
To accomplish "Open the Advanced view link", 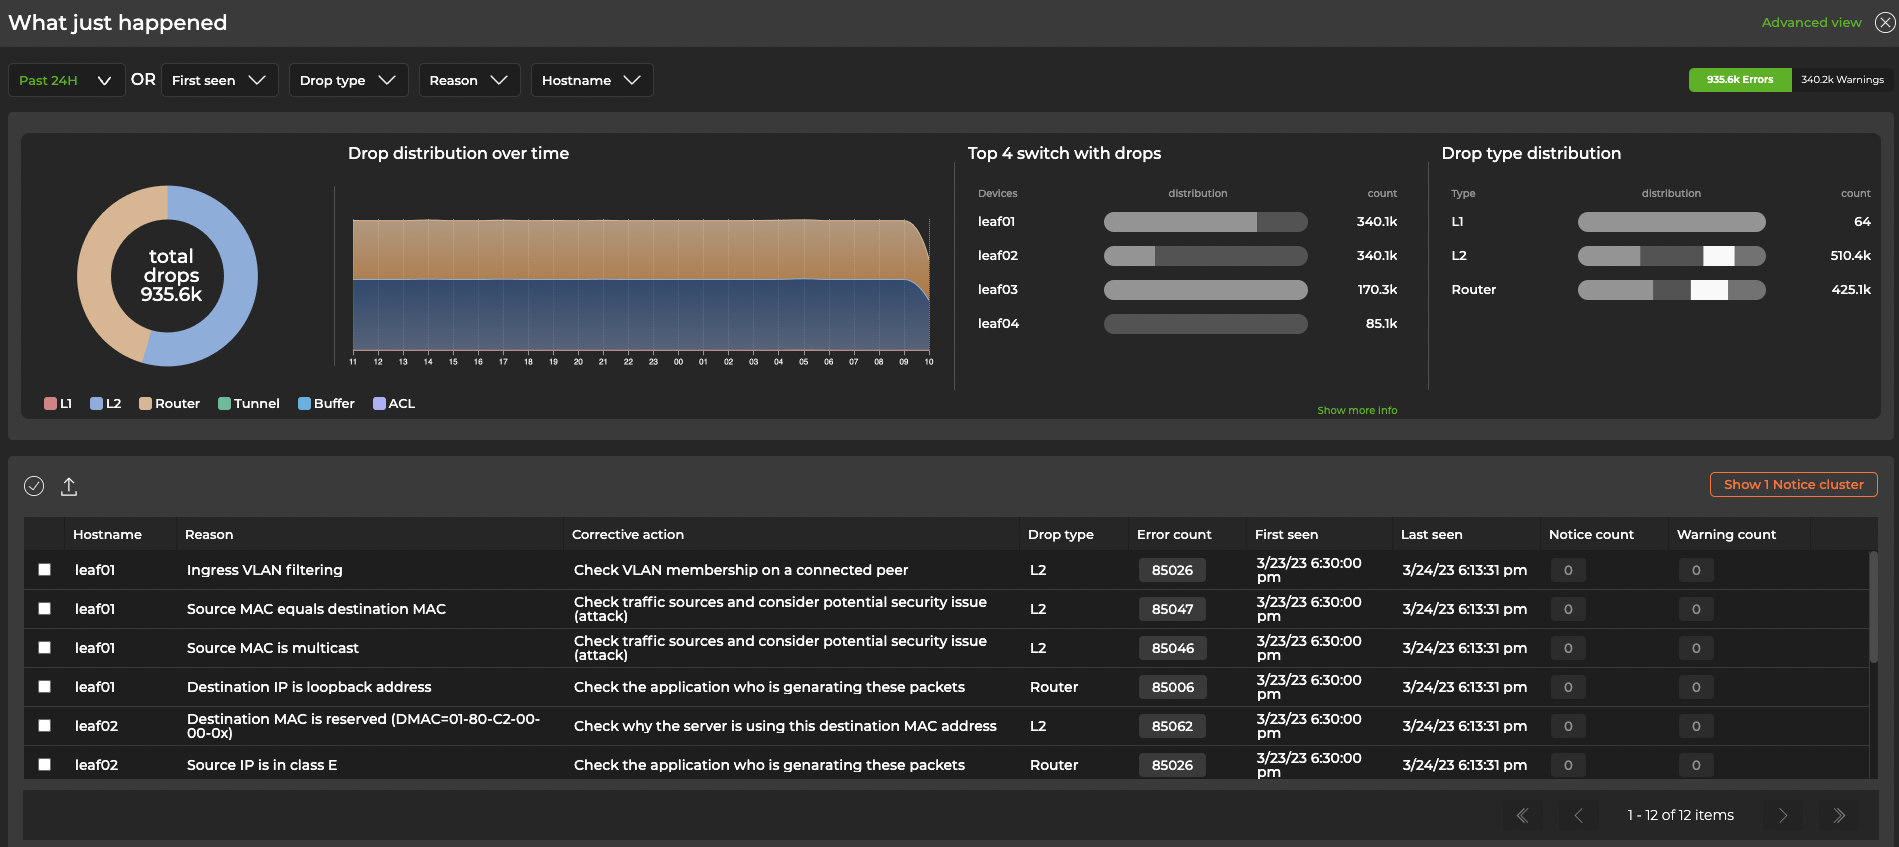I will (1811, 22).
